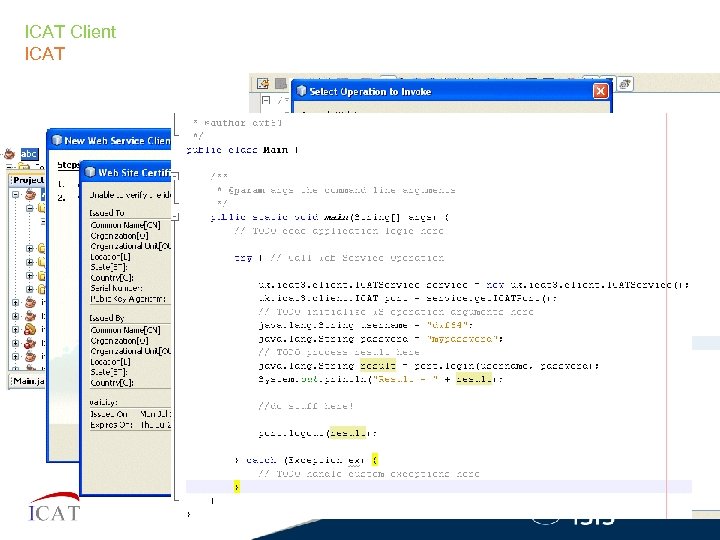This screenshot has width=720, height=540.
Task: Open the Main.java tab at the bottom left
Action: (28, 381)
